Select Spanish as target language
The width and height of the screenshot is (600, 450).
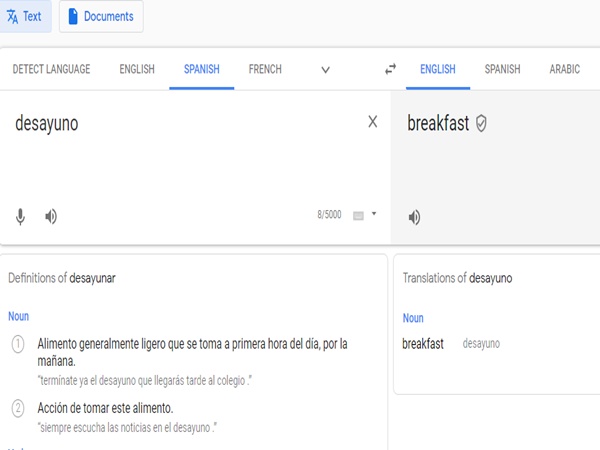click(x=502, y=69)
